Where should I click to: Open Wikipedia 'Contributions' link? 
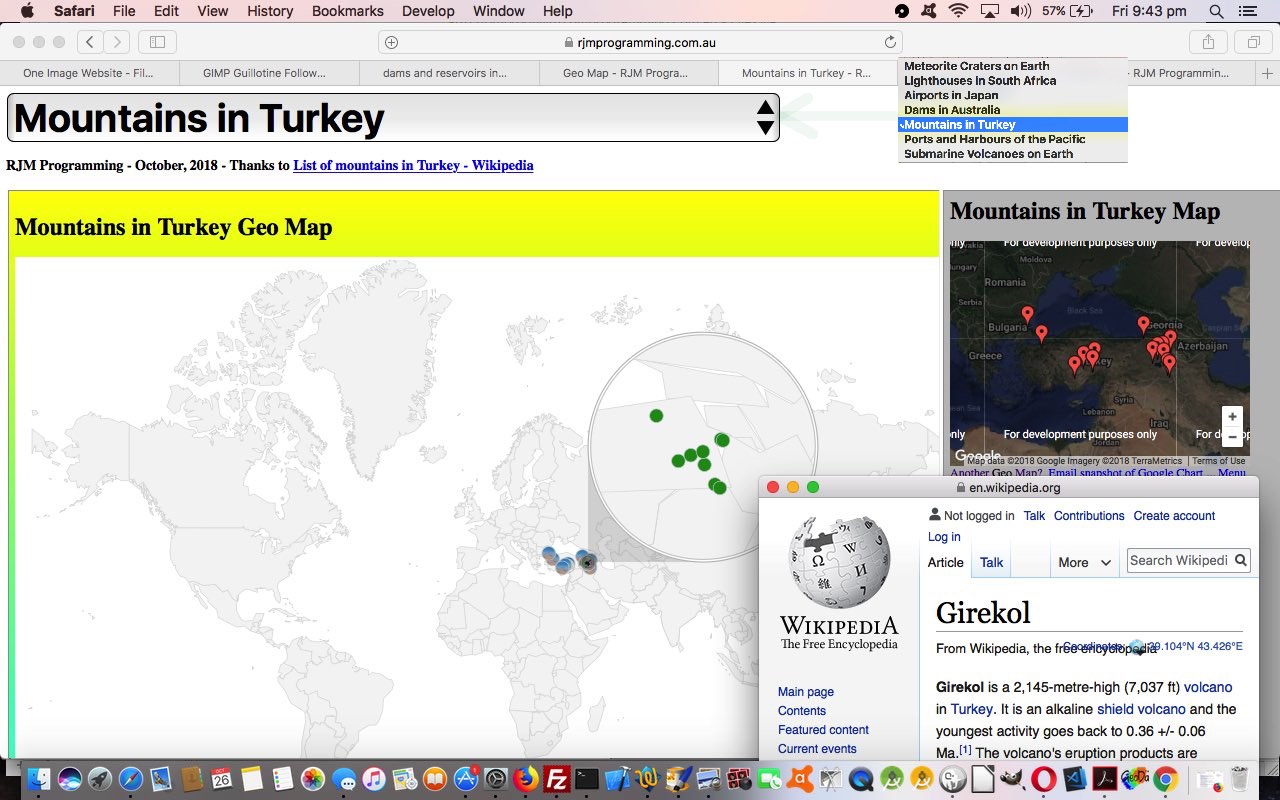point(1089,516)
